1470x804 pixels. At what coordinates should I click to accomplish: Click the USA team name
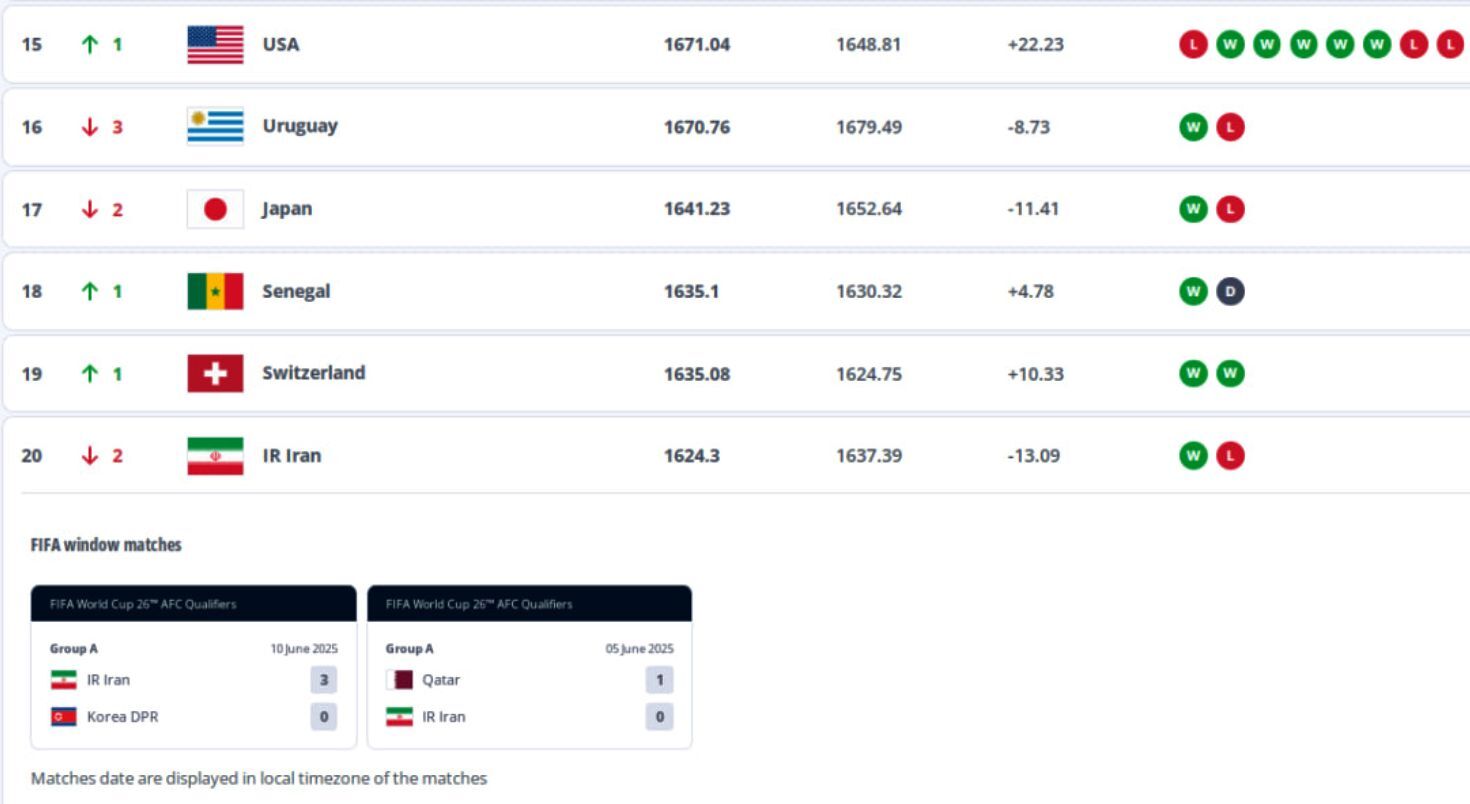click(x=281, y=45)
